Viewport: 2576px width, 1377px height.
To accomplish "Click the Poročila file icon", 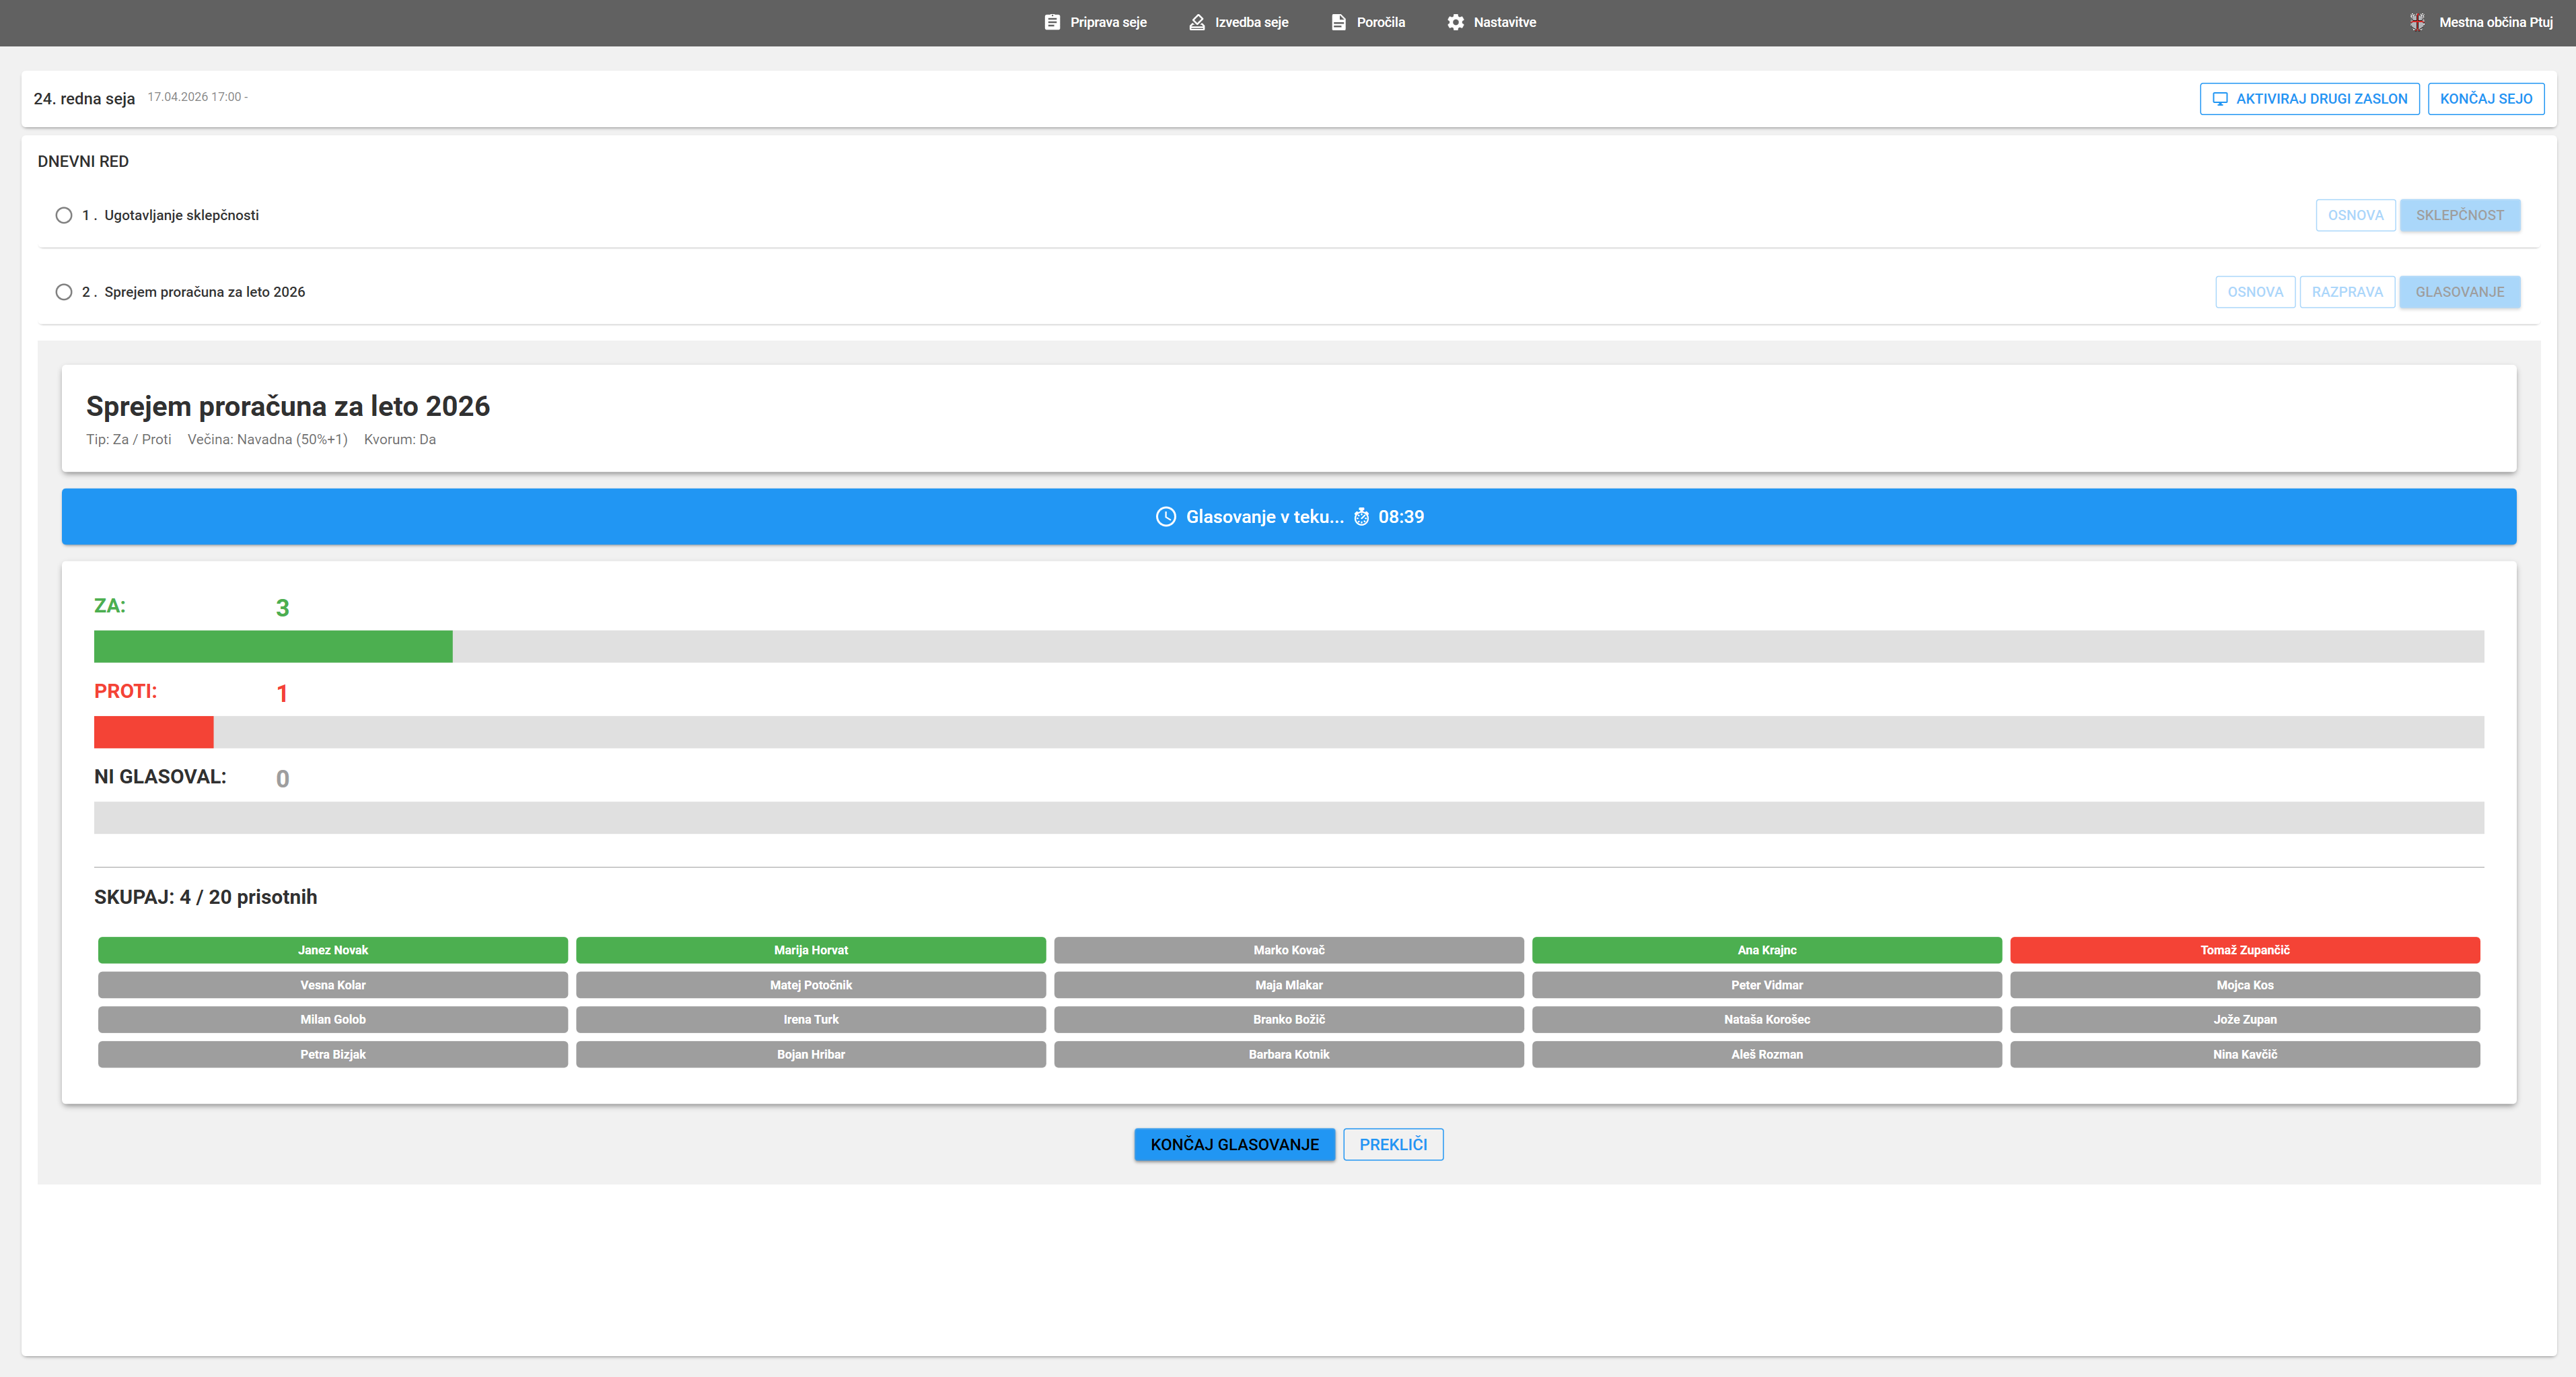I will (x=1338, y=22).
